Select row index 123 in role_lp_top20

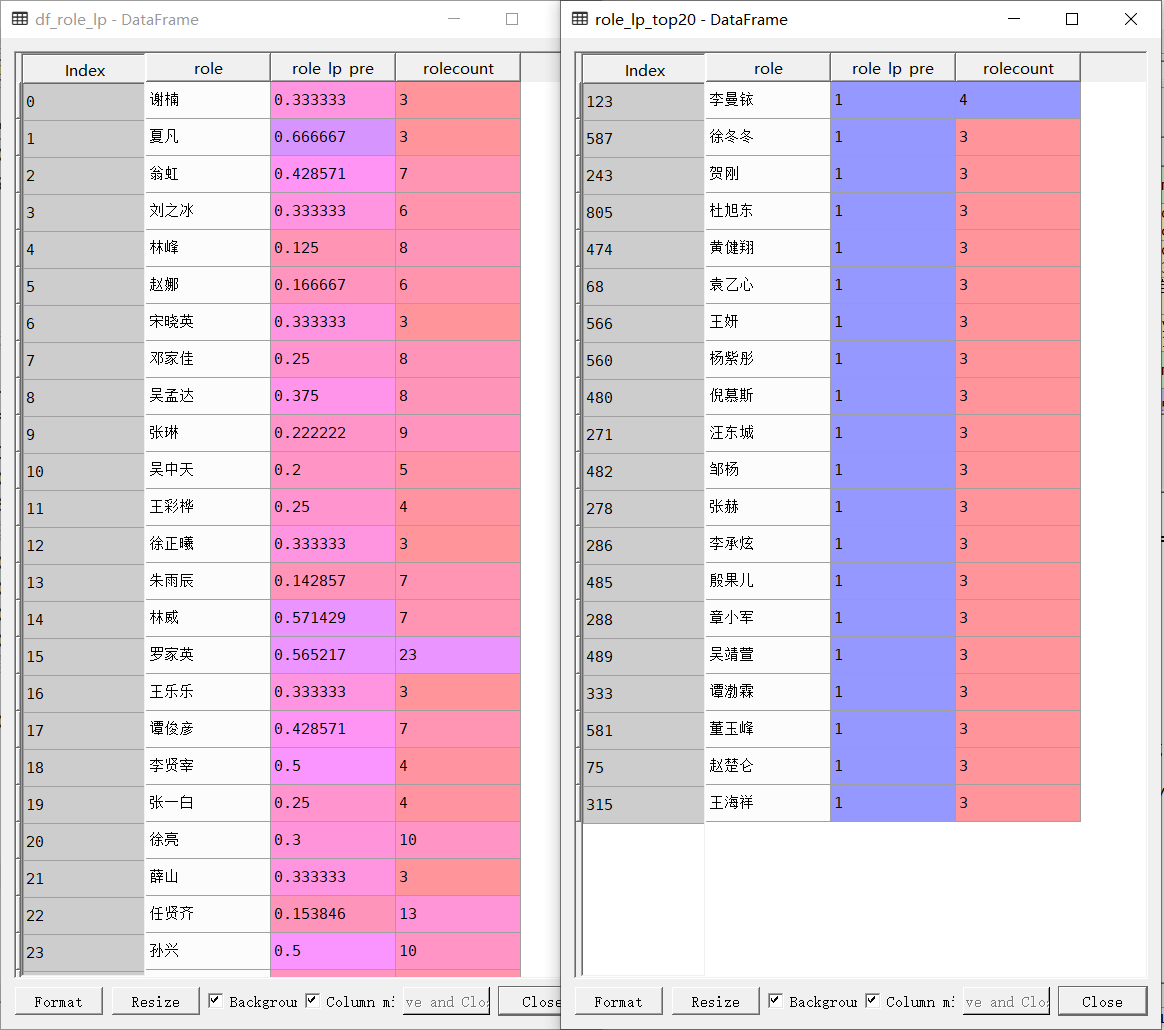pyautogui.click(x=644, y=101)
